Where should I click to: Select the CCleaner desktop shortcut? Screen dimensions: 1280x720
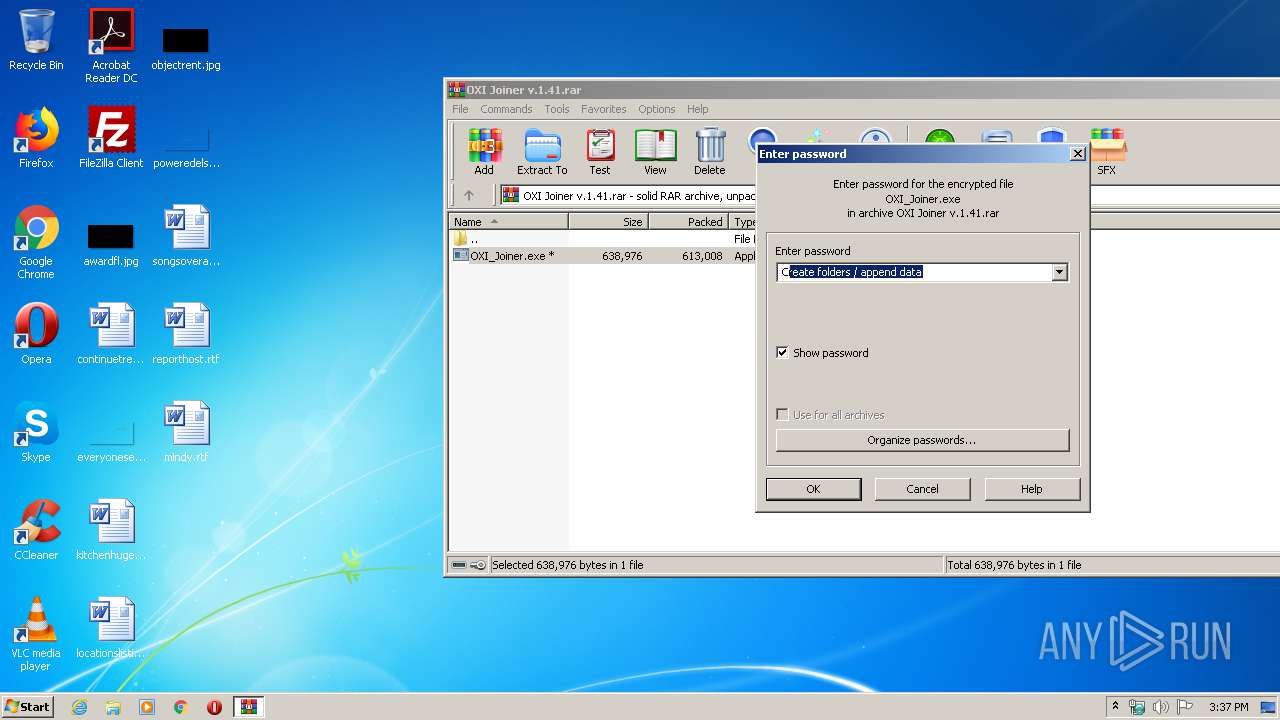click(x=36, y=530)
